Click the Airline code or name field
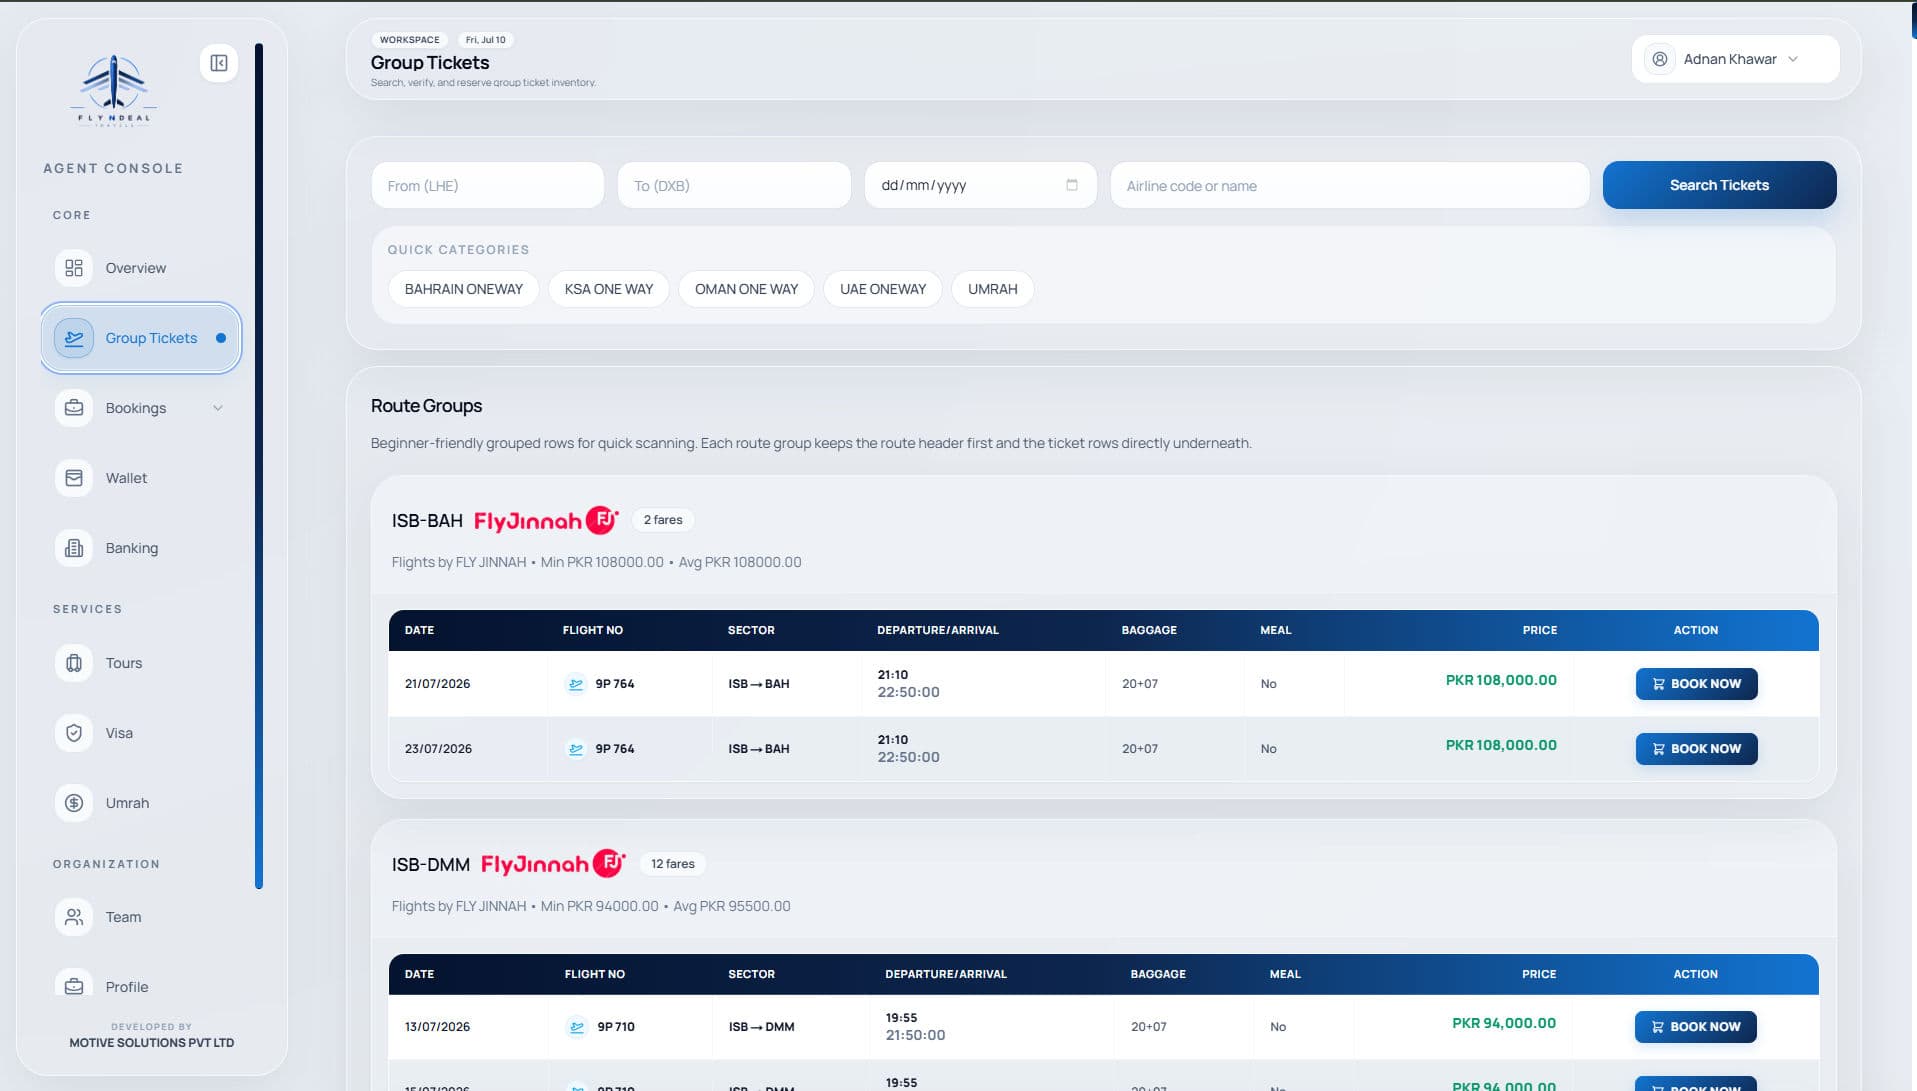 click(1349, 185)
